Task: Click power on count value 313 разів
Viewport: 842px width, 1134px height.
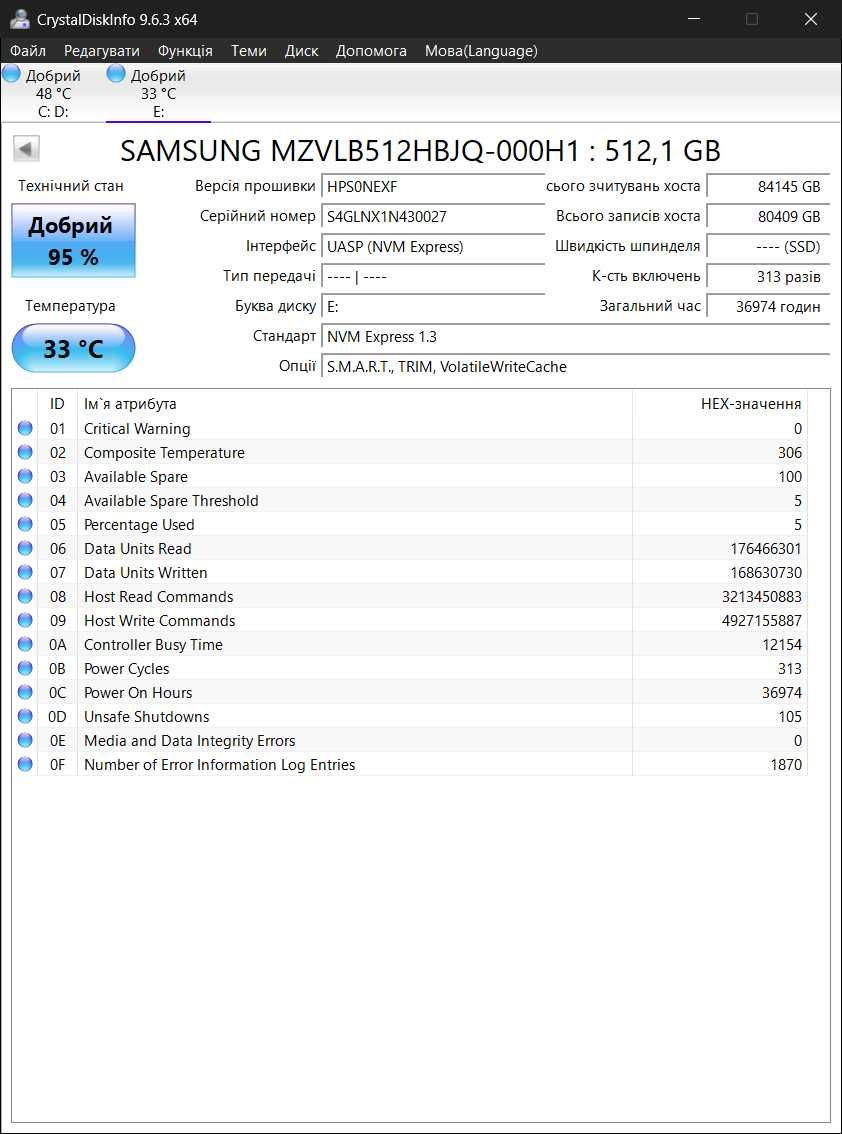Action: (x=767, y=276)
